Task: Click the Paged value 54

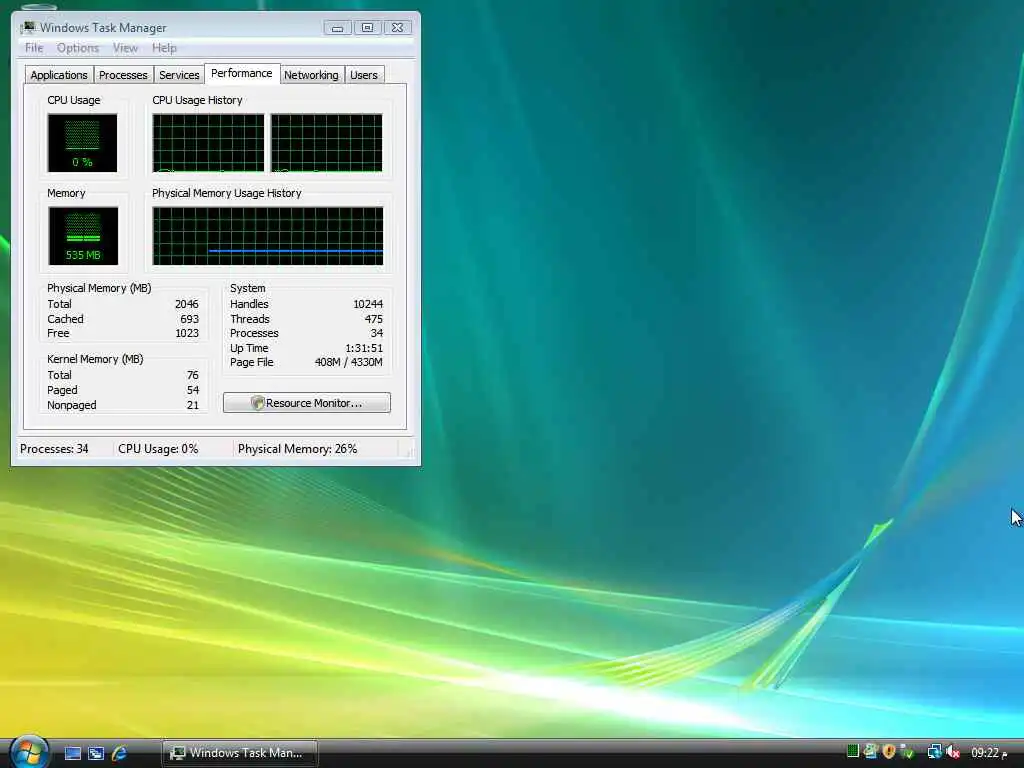Action: click(x=193, y=391)
